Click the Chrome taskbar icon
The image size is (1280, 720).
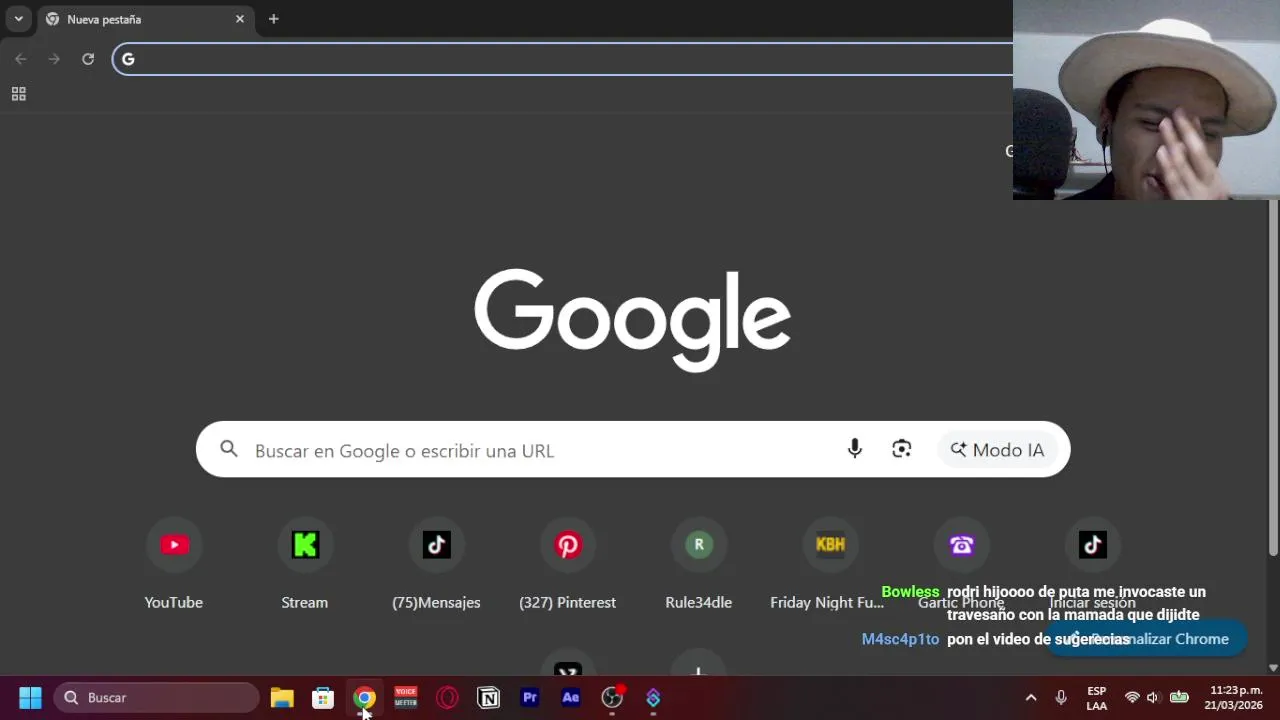point(364,697)
